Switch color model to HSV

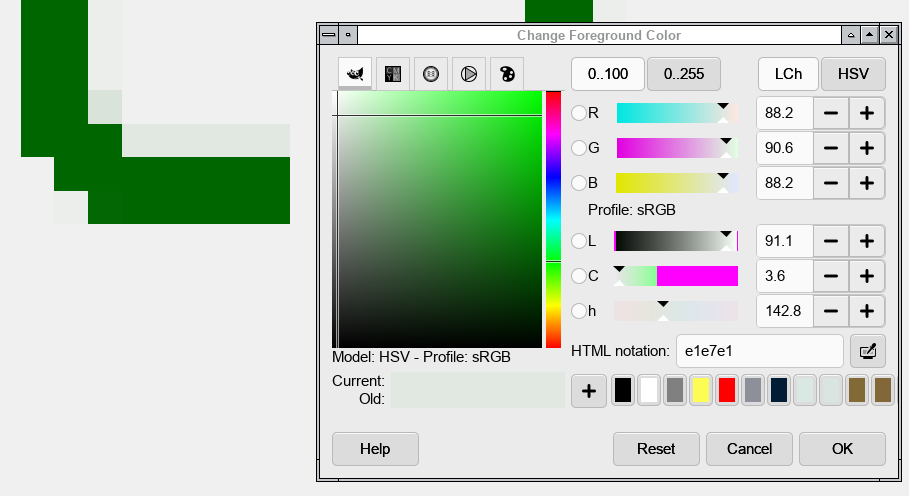[x=853, y=74]
